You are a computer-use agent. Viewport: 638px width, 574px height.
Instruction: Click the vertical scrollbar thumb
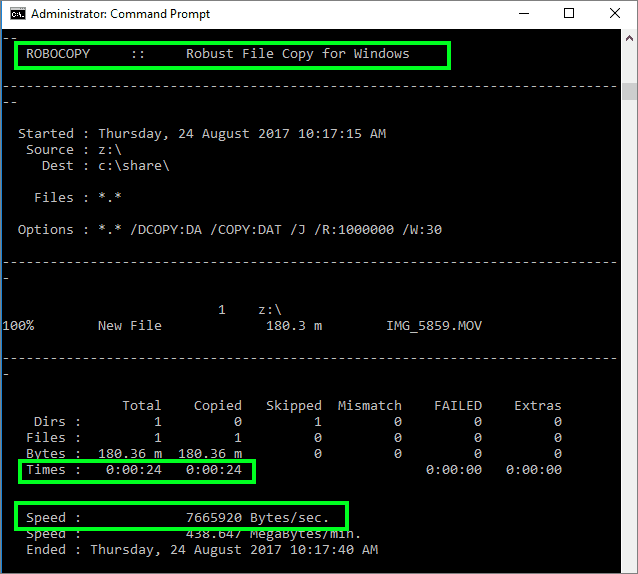(629, 91)
